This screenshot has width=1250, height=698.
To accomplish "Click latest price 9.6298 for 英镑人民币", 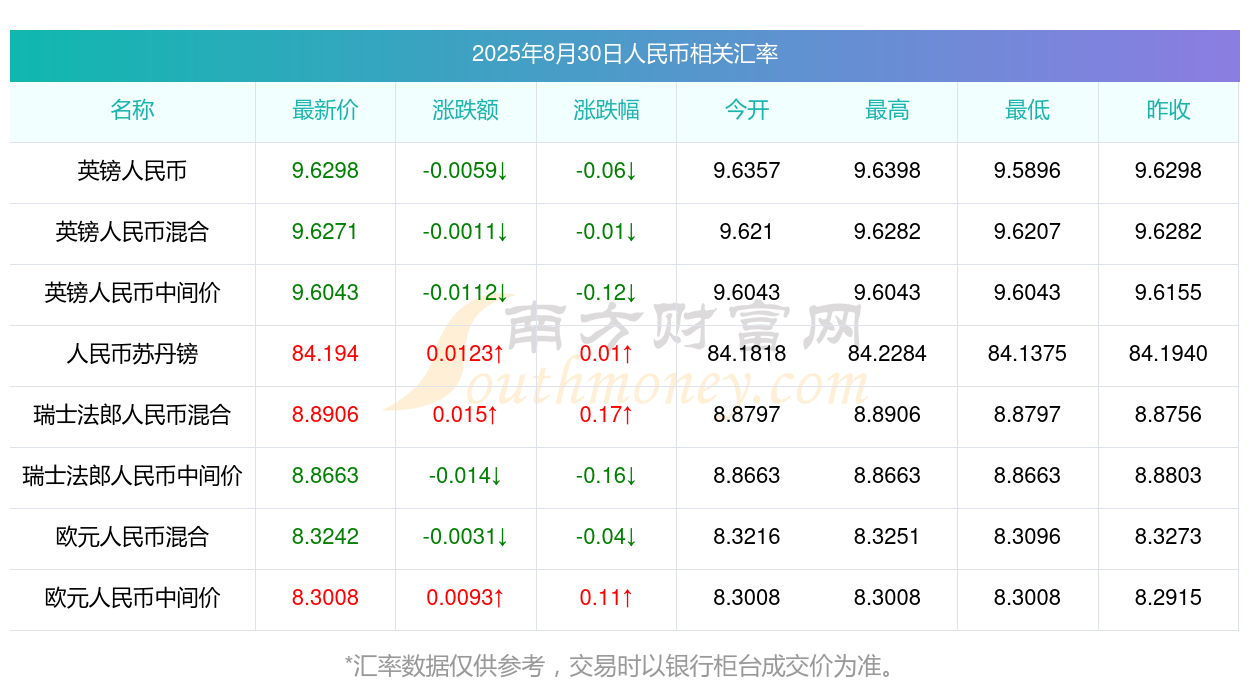I will pos(325,171).
